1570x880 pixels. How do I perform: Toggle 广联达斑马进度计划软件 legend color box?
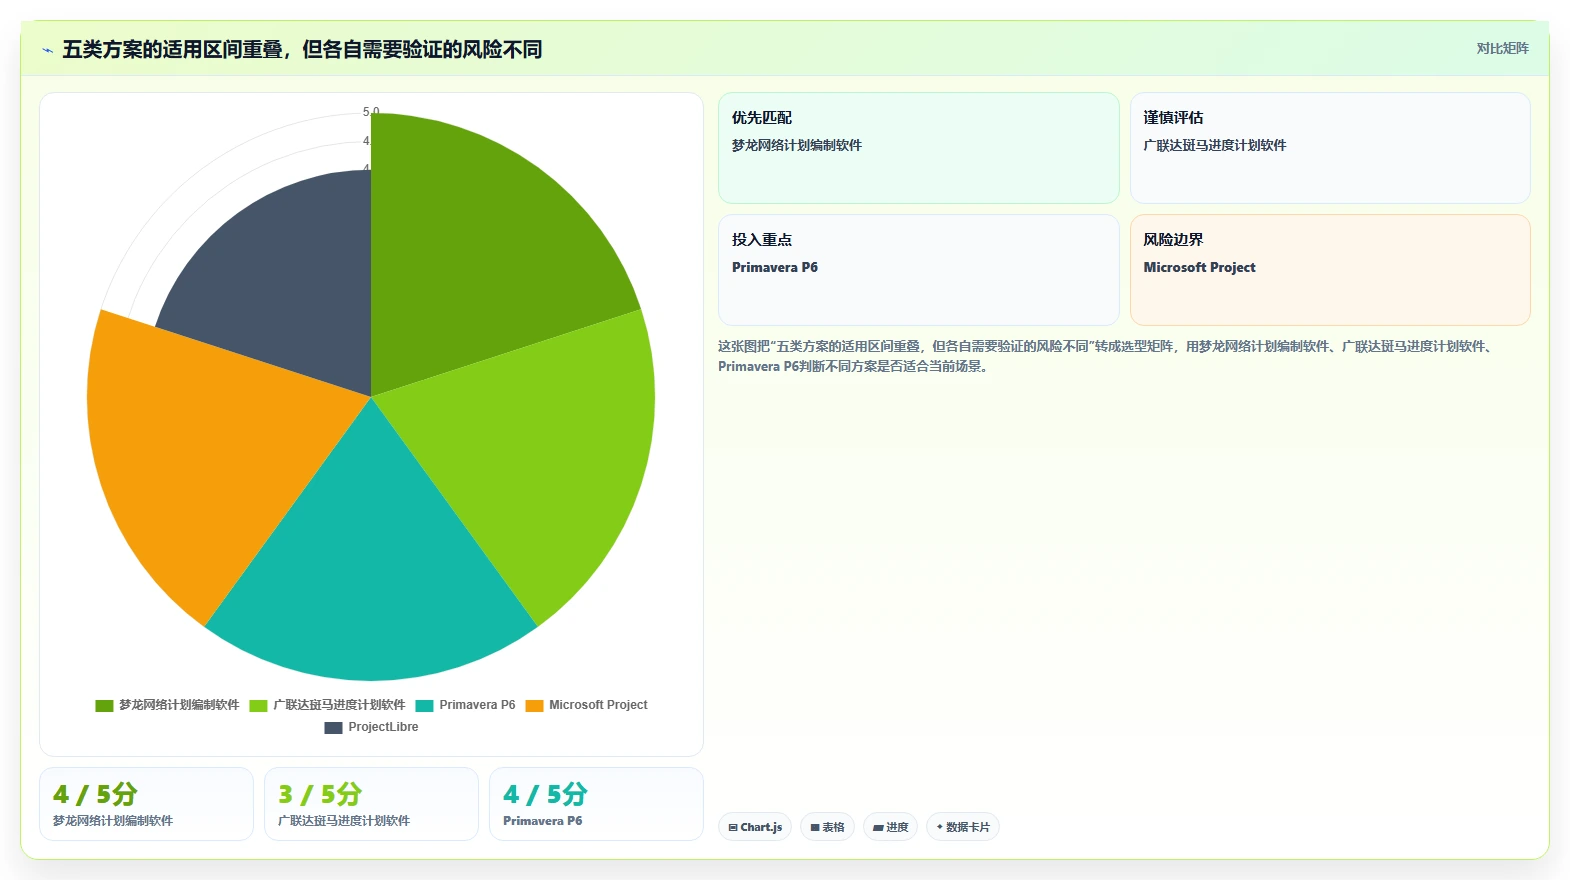[x=258, y=706]
